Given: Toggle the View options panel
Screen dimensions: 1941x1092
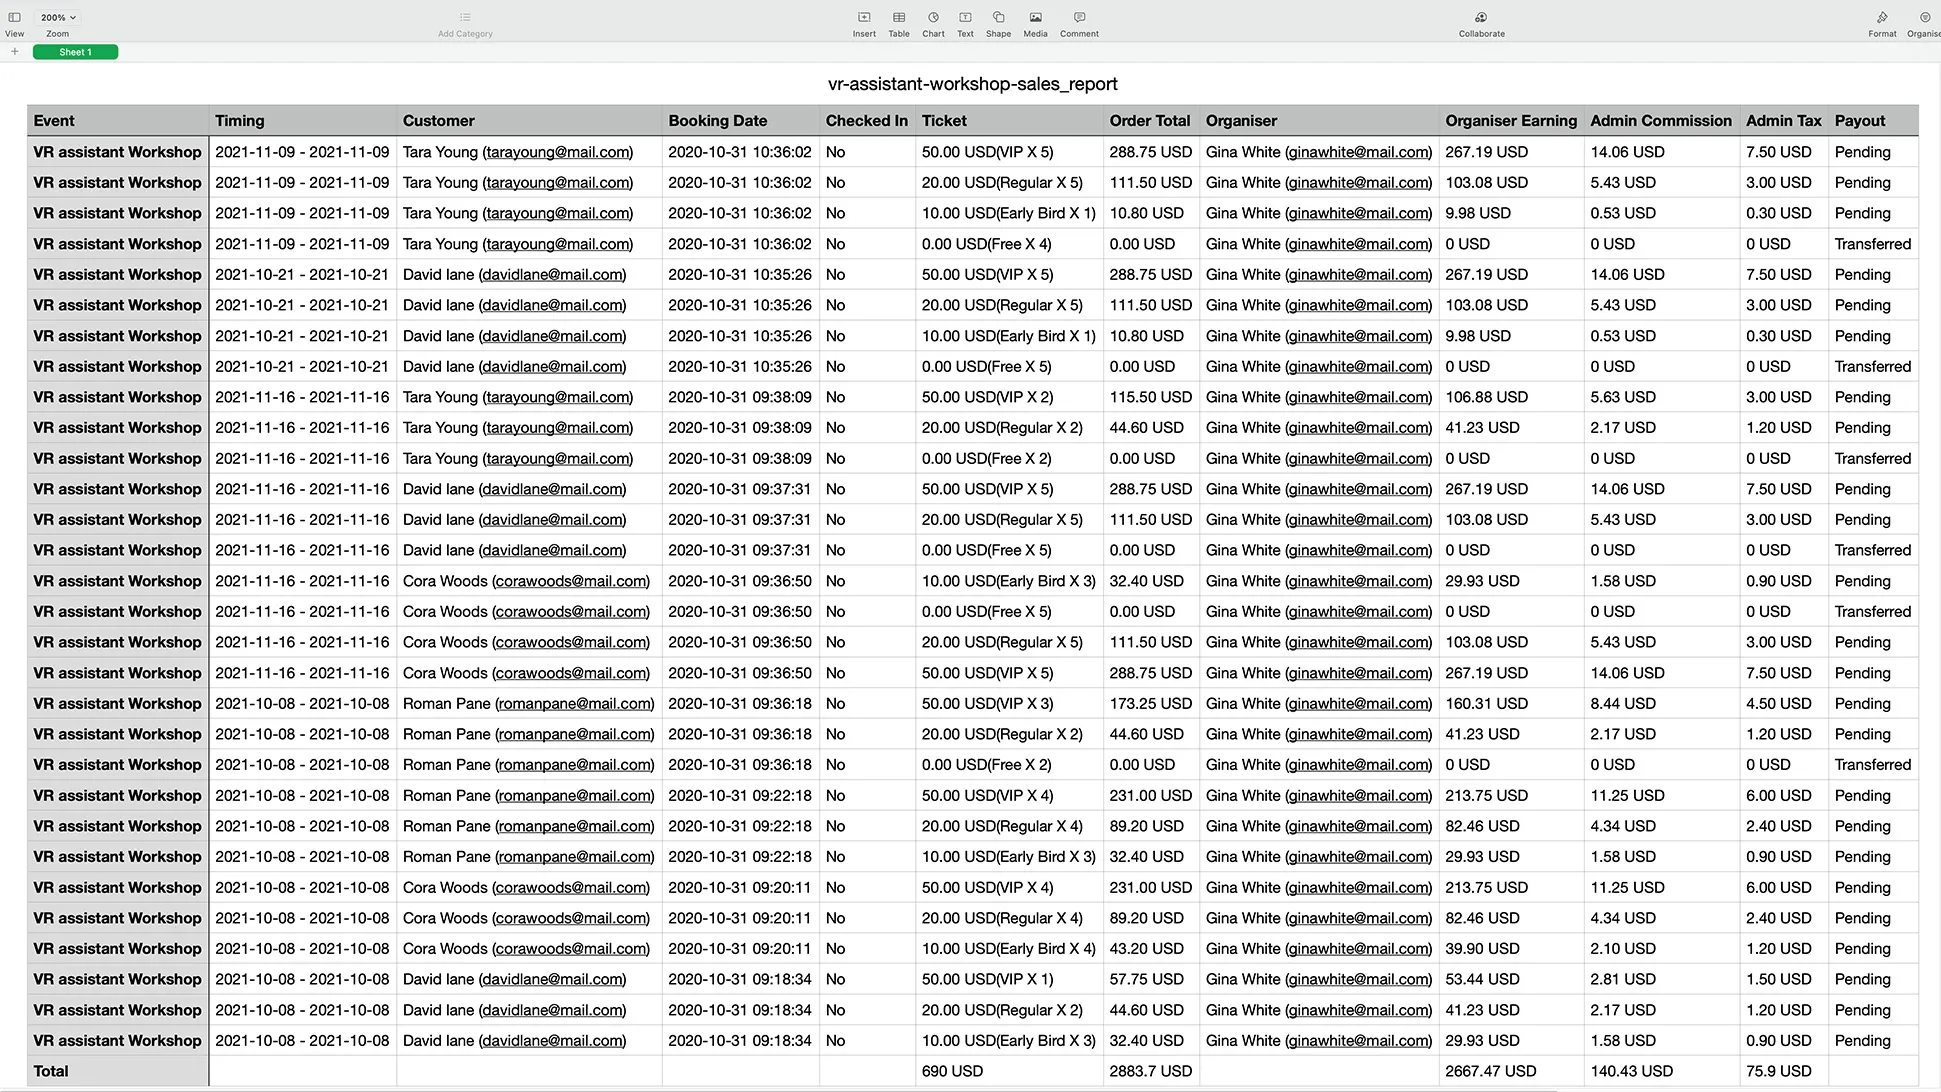Looking at the screenshot, I should pos(14,17).
